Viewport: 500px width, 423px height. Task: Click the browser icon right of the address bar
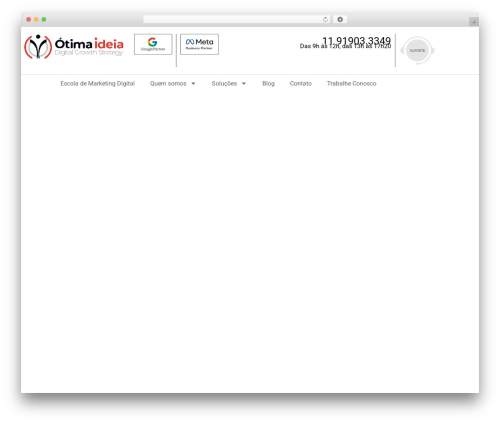coord(340,20)
